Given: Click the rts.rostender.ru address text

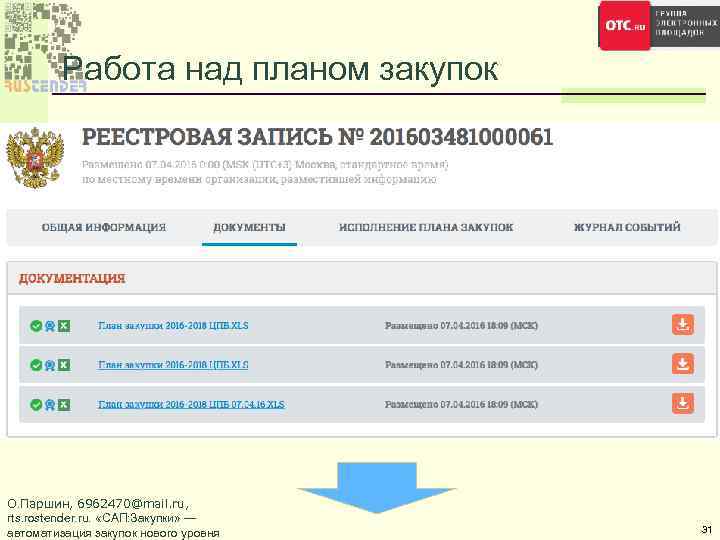Looking at the screenshot, I should point(49,518).
